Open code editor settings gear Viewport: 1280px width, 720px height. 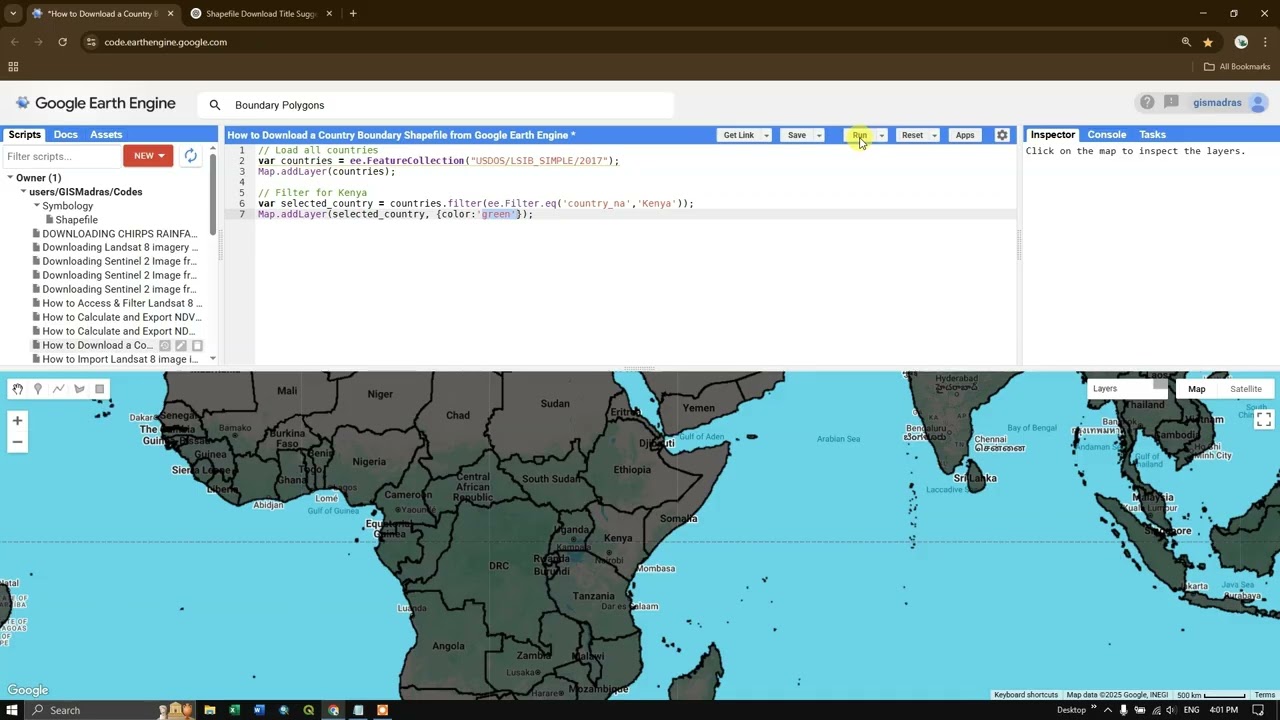pyautogui.click(x=1002, y=135)
